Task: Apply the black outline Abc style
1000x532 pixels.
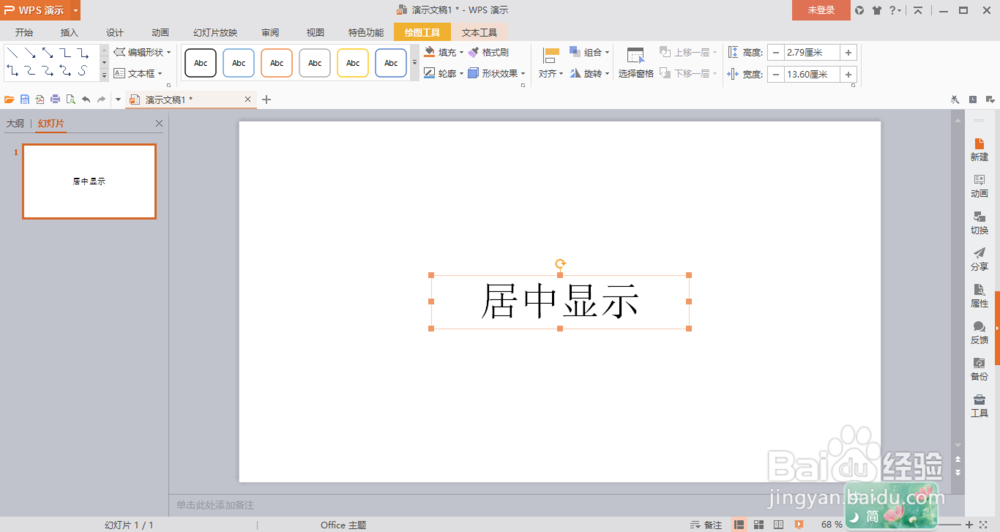Action: click(x=201, y=63)
